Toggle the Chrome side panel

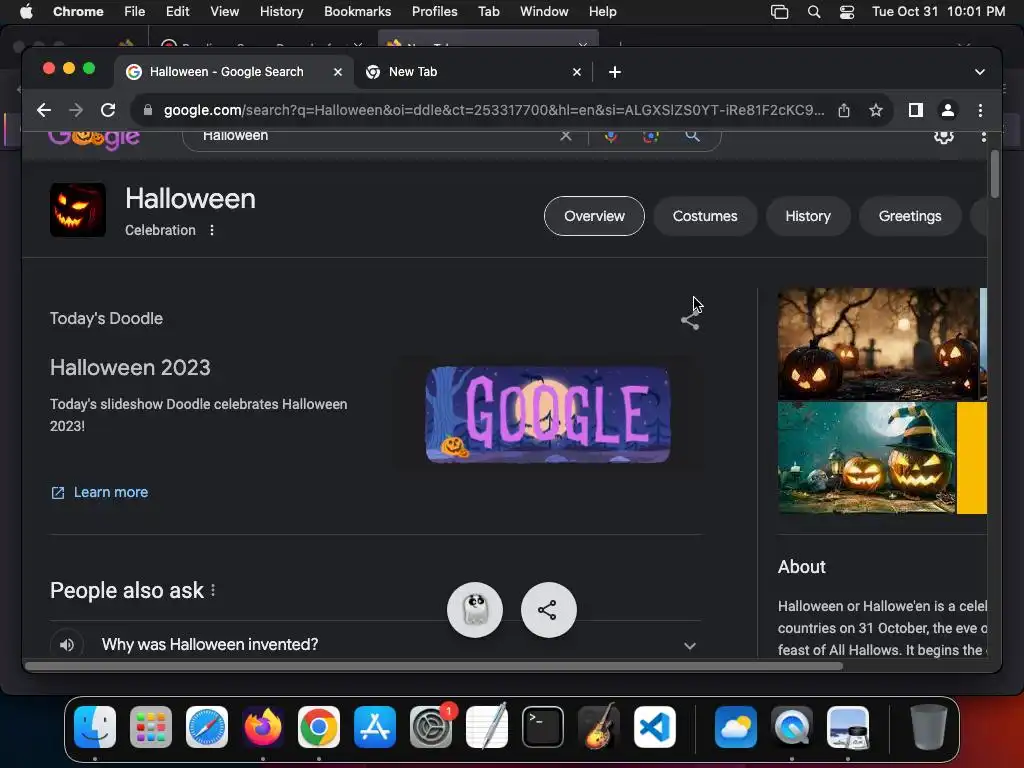point(916,110)
